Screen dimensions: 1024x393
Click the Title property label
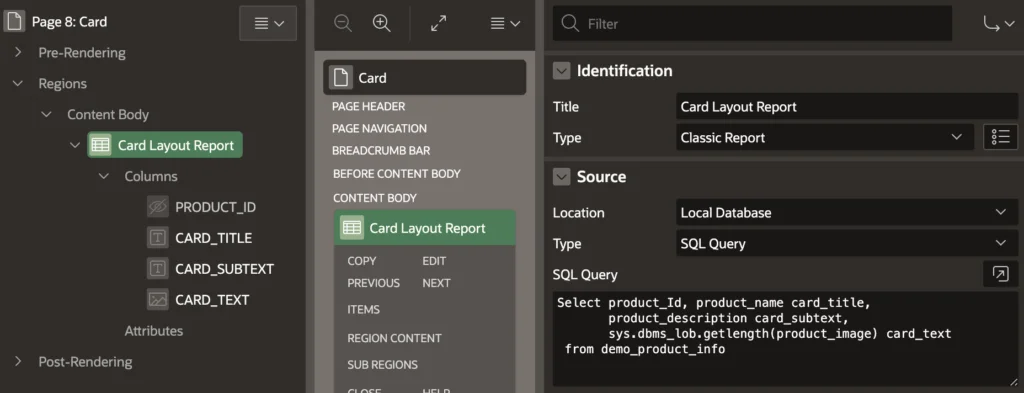point(566,106)
